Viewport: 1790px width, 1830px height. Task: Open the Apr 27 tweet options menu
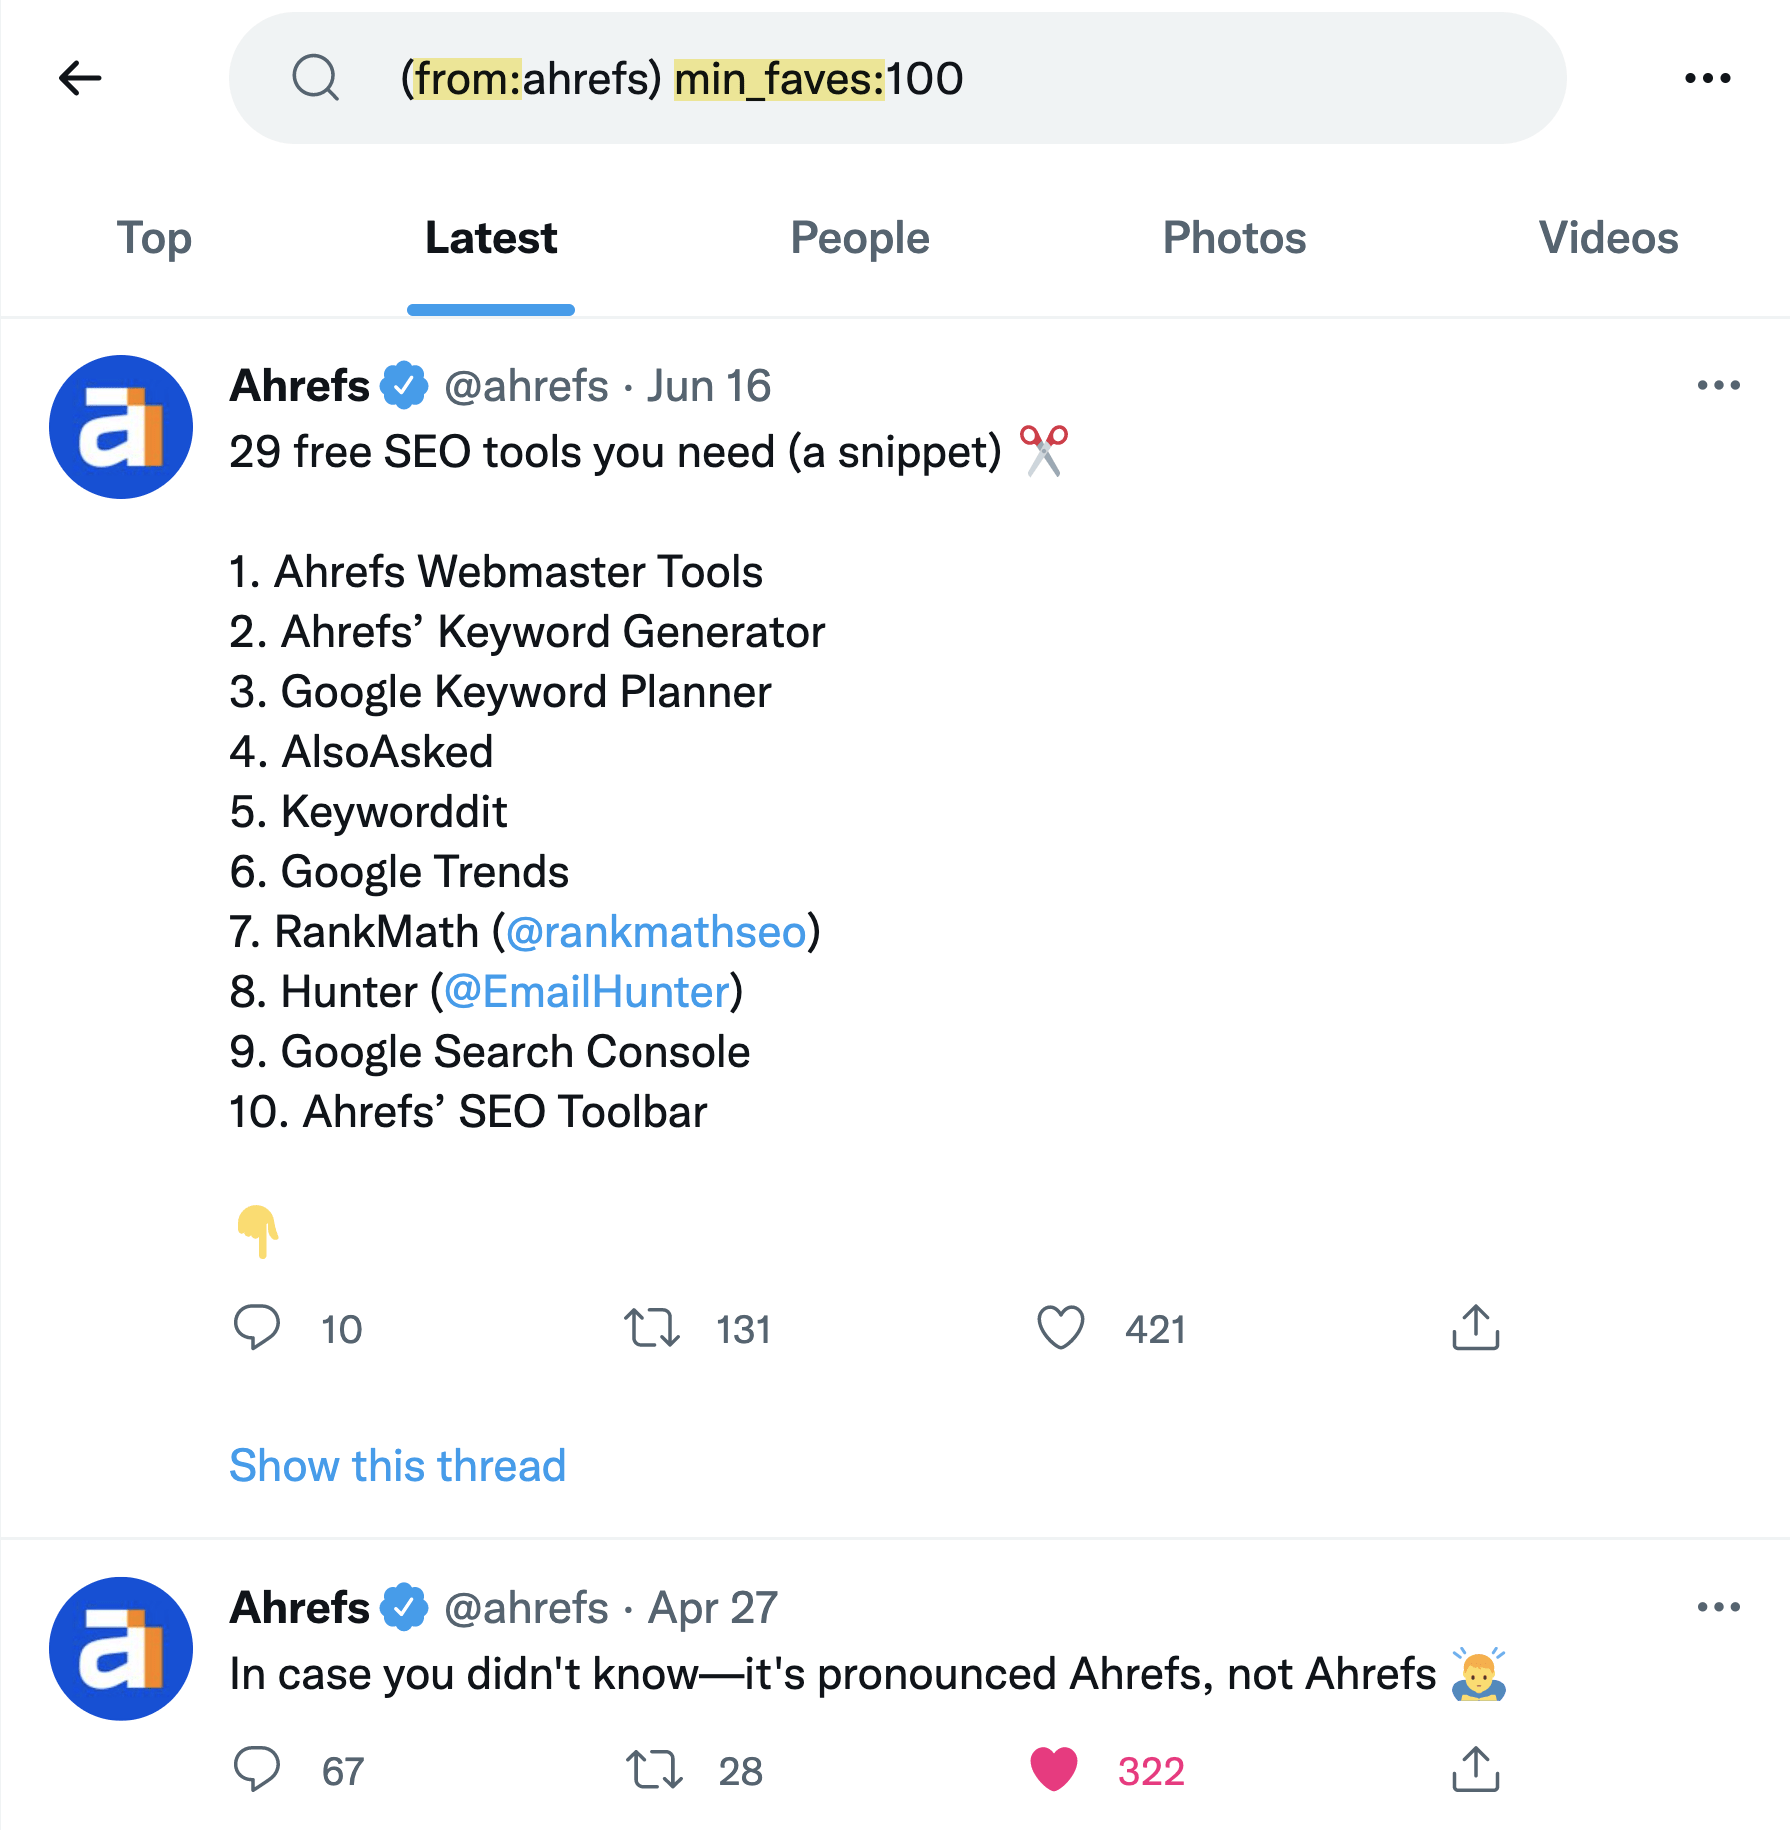(1720, 1605)
